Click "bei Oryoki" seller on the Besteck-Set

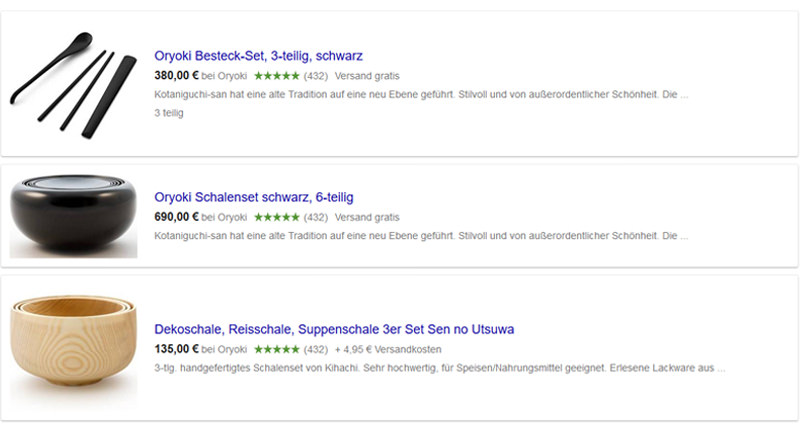click(224, 75)
